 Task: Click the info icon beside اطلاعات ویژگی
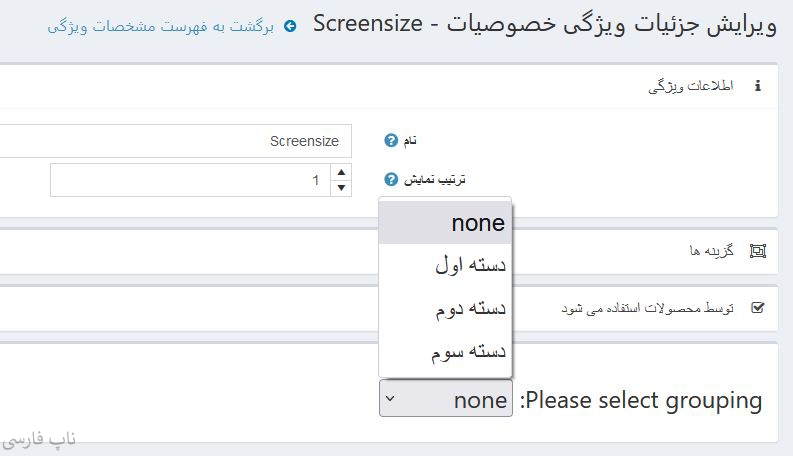point(757,86)
